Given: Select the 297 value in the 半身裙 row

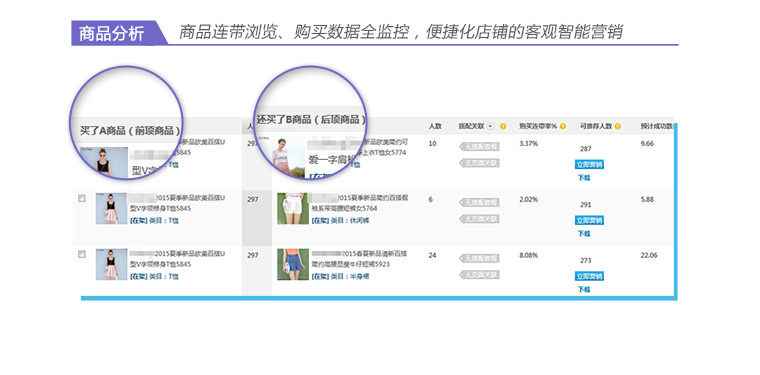Looking at the screenshot, I should point(253,255).
